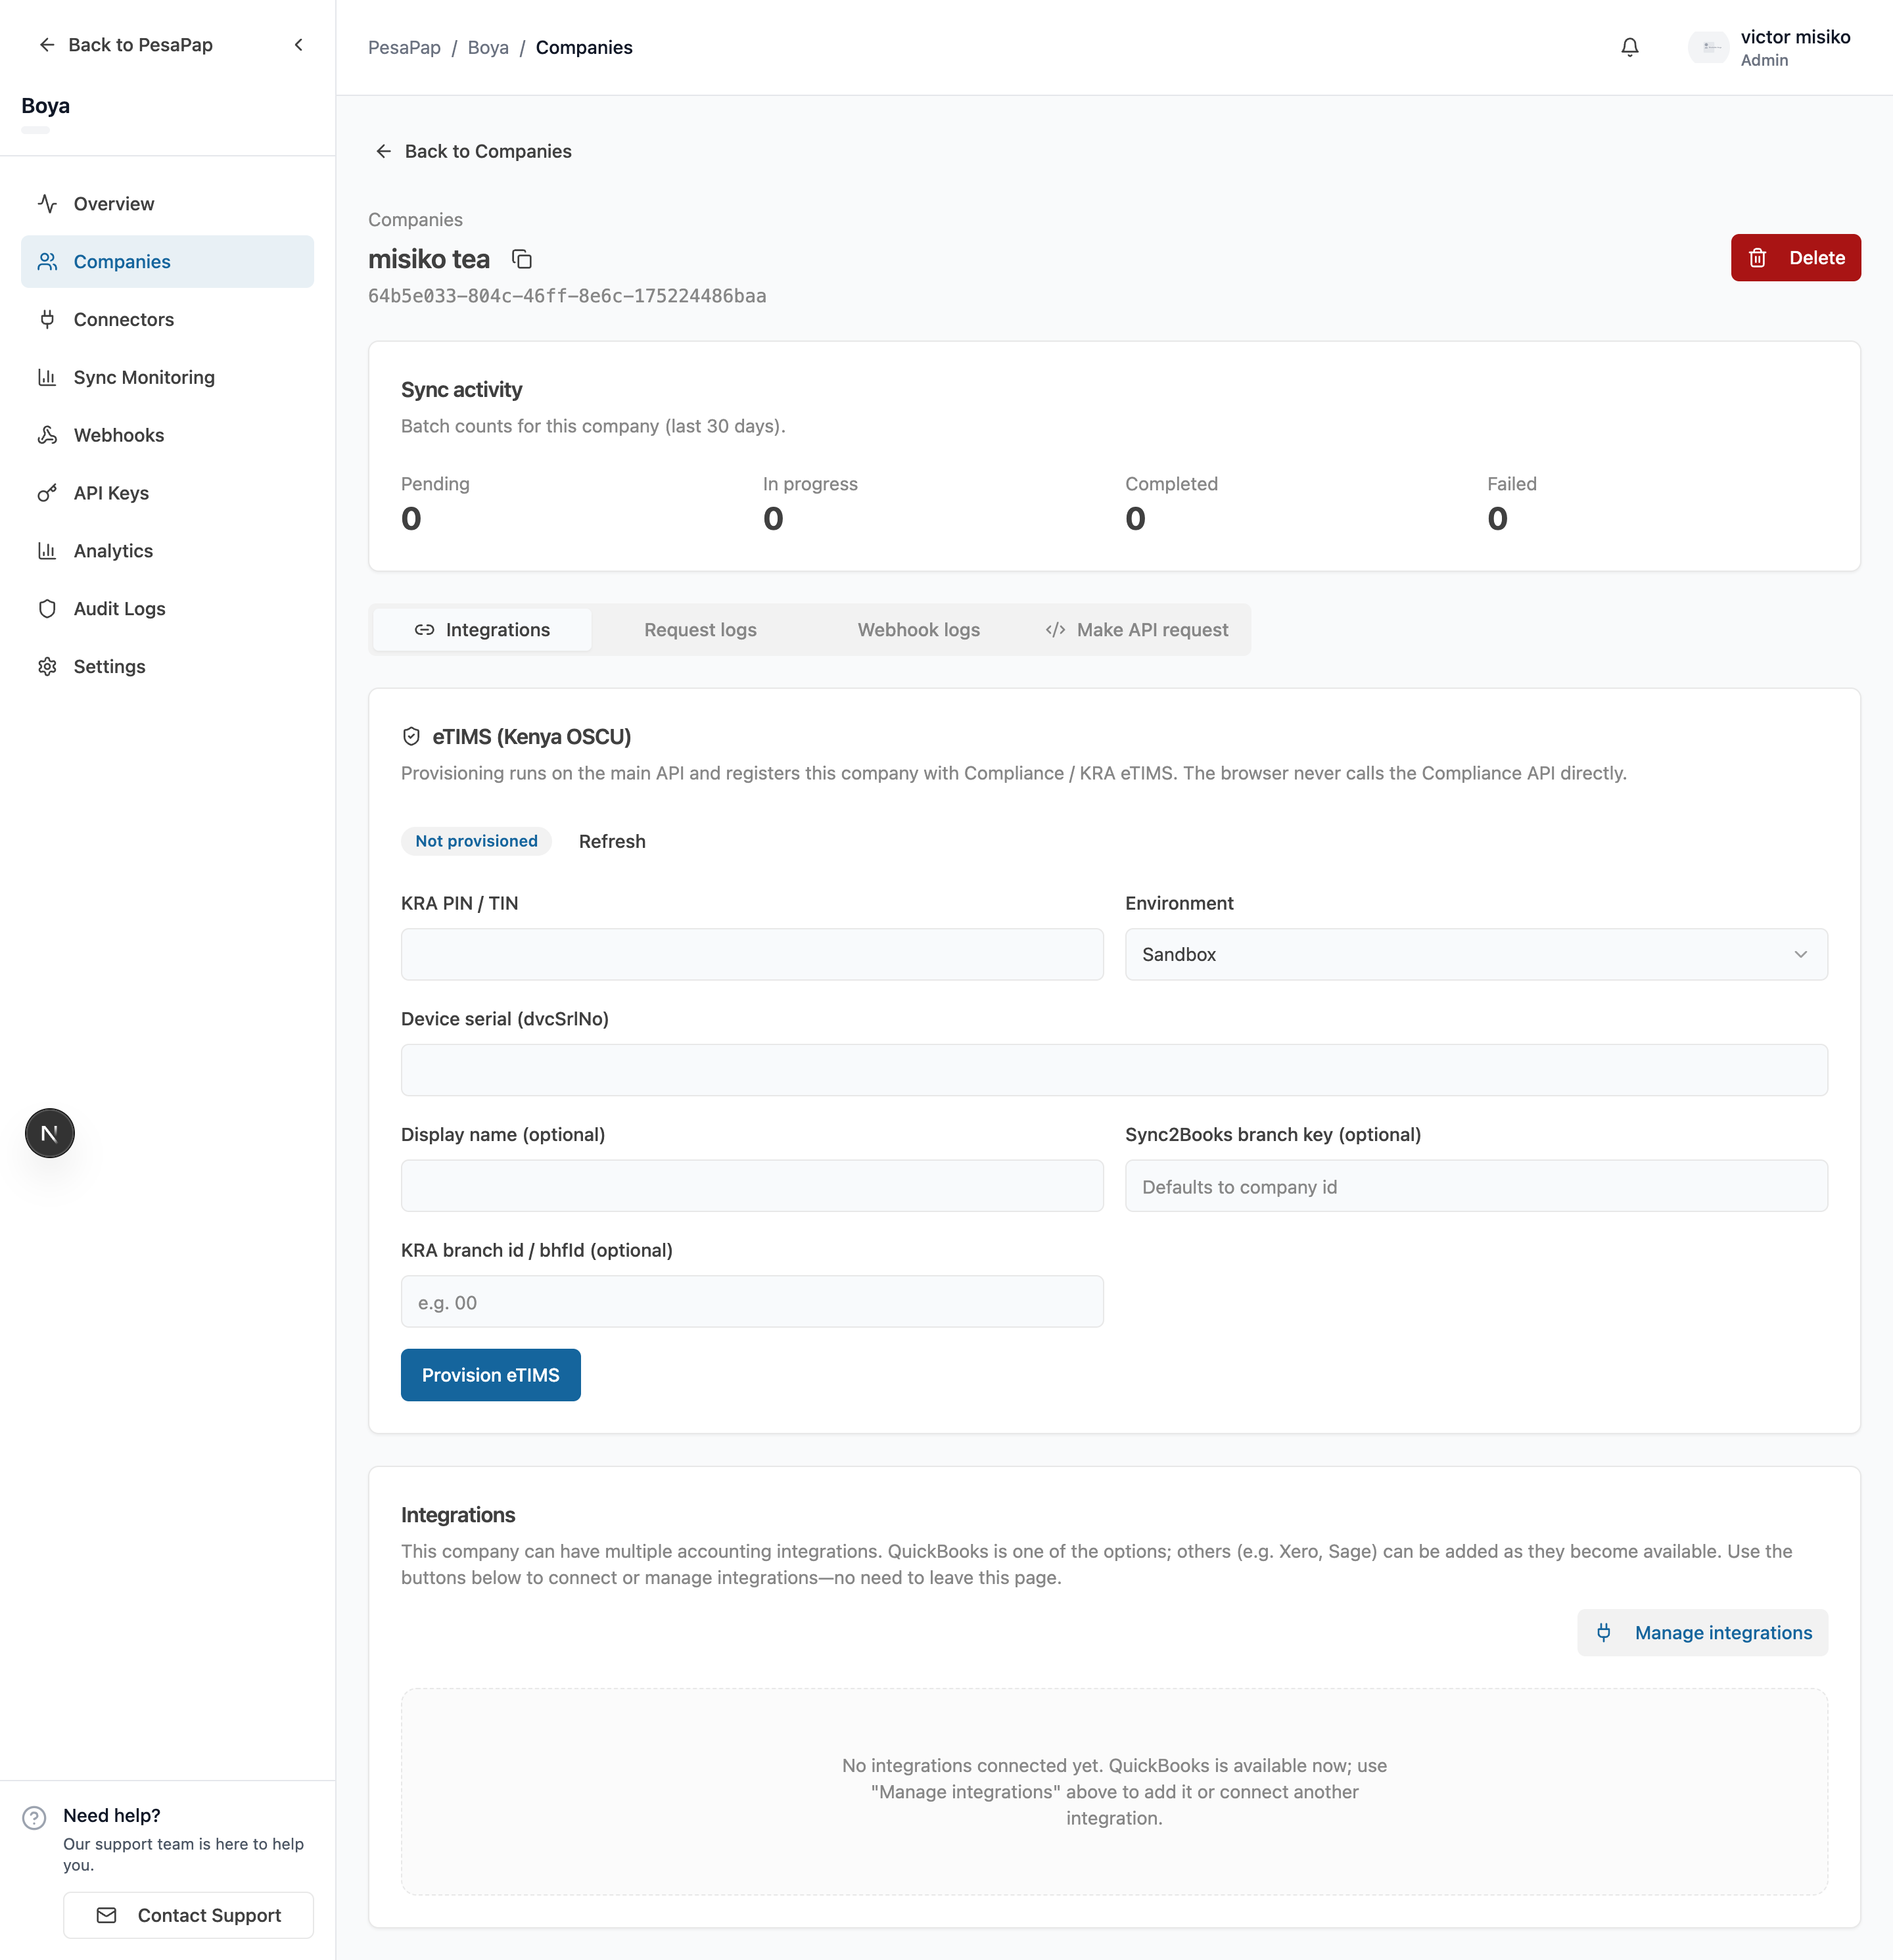
Task: Open notifications with the bell icon
Action: (1629, 47)
